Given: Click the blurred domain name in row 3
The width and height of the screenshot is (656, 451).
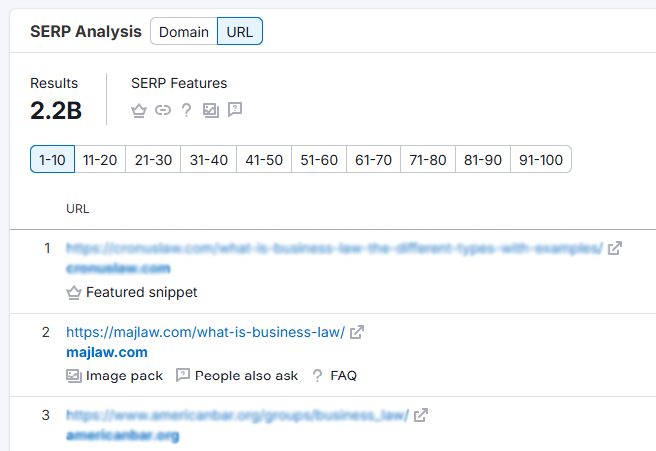Looking at the screenshot, I should tap(123, 436).
